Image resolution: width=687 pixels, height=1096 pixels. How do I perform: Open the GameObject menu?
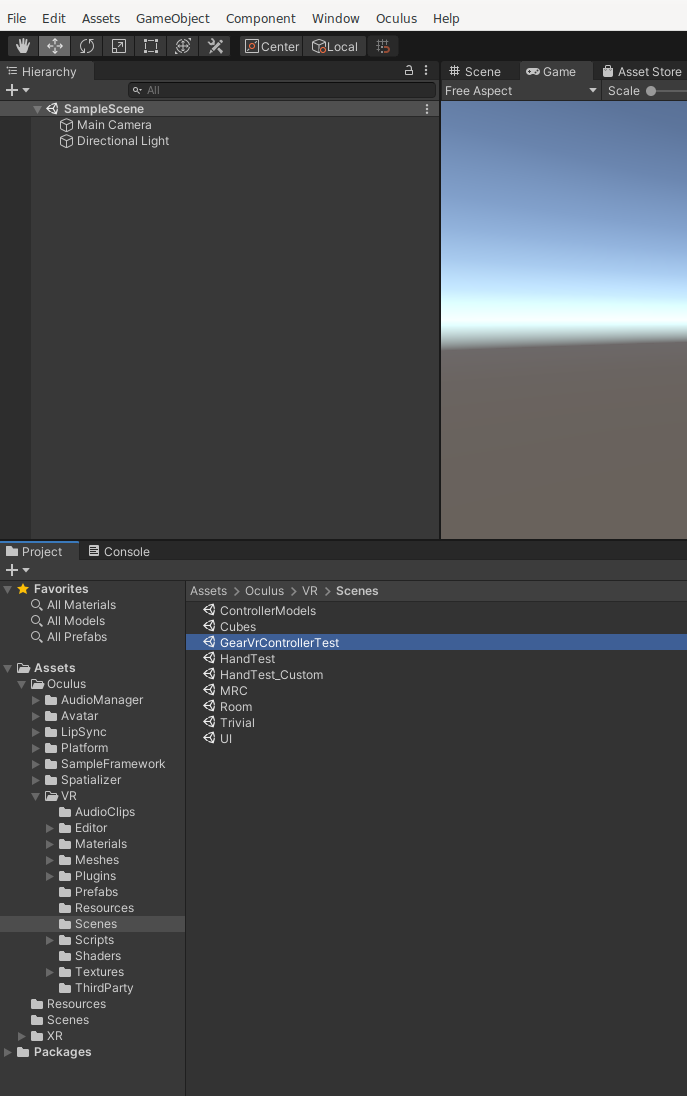click(x=173, y=18)
